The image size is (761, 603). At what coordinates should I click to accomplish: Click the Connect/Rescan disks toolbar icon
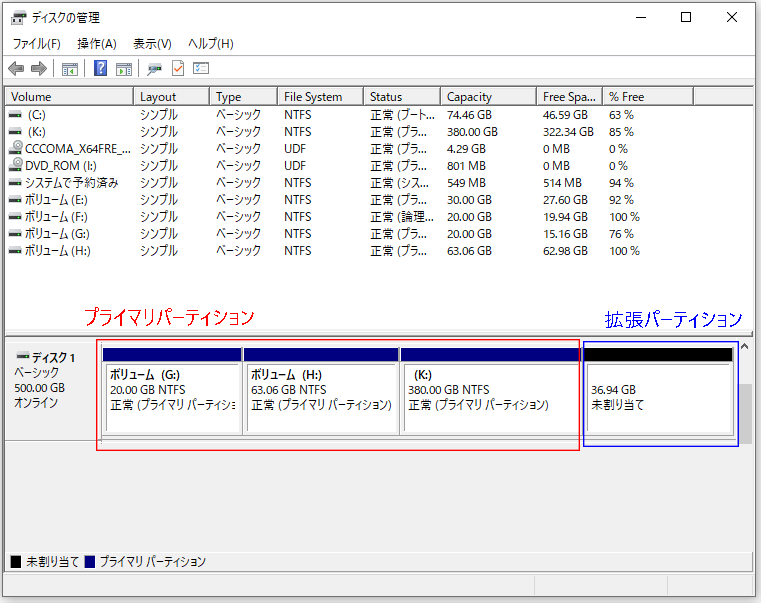[x=154, y=69]
